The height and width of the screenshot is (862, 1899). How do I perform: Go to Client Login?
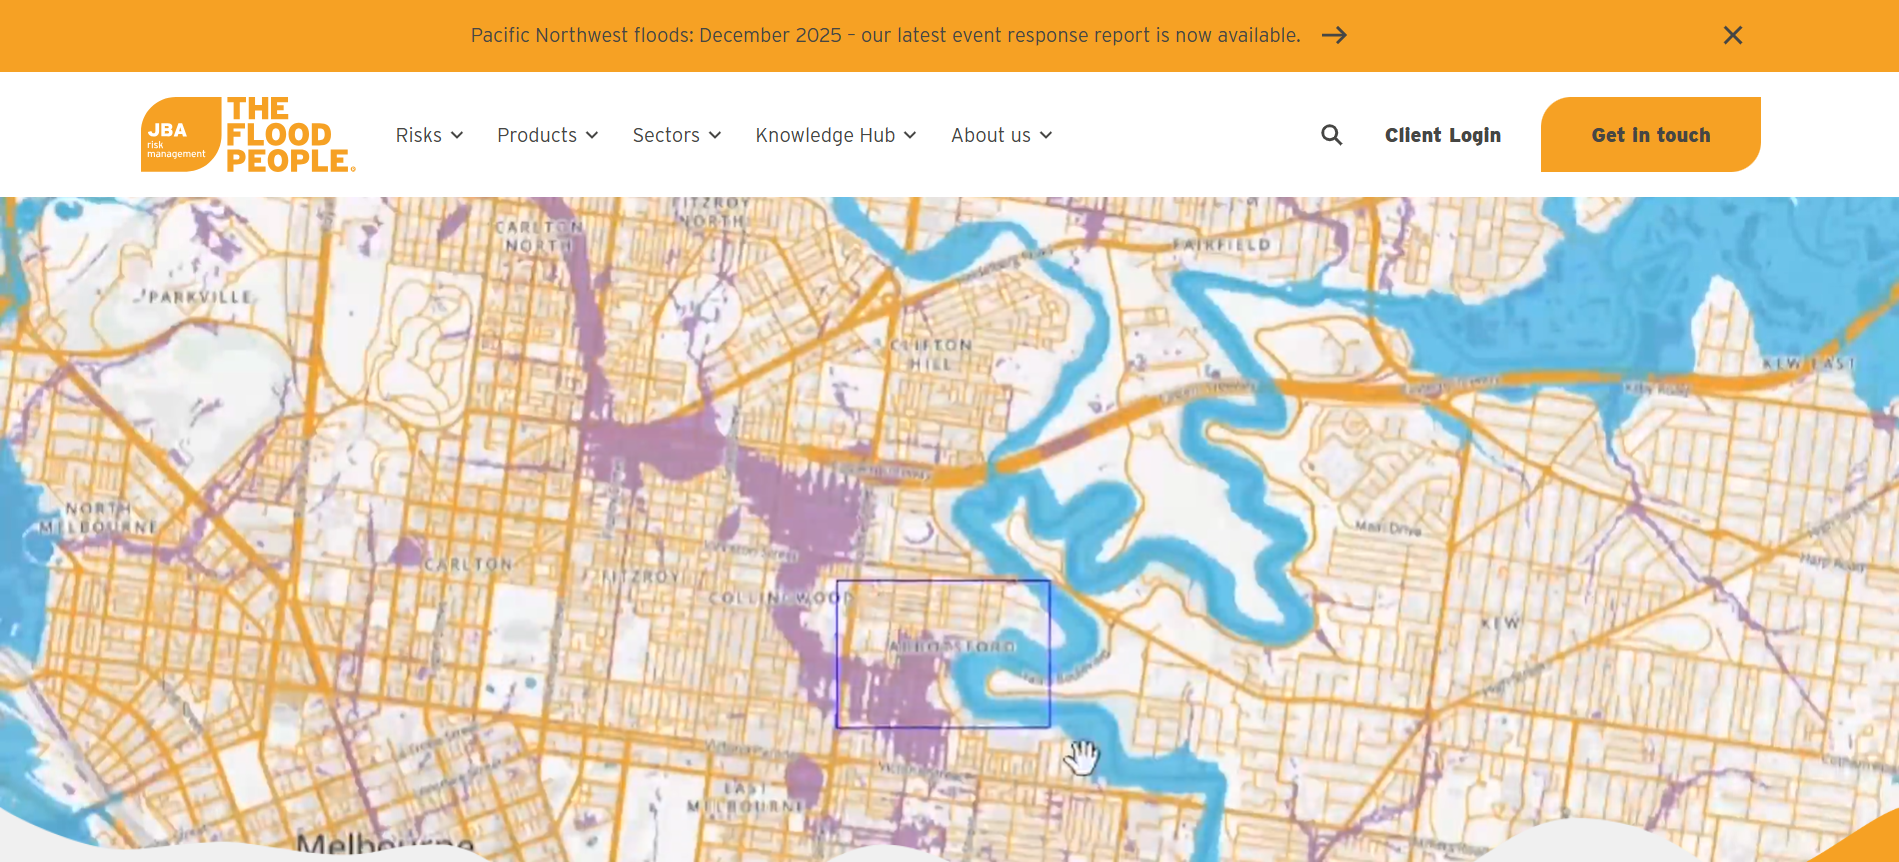(1442, 135)
